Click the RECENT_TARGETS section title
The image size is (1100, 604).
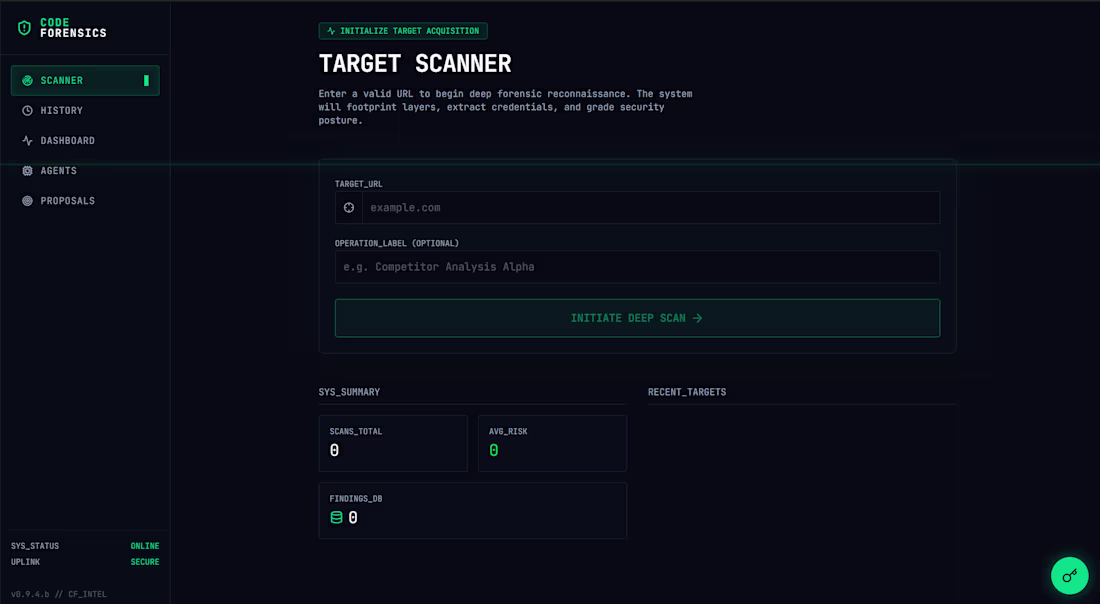(x=687, y=392)
